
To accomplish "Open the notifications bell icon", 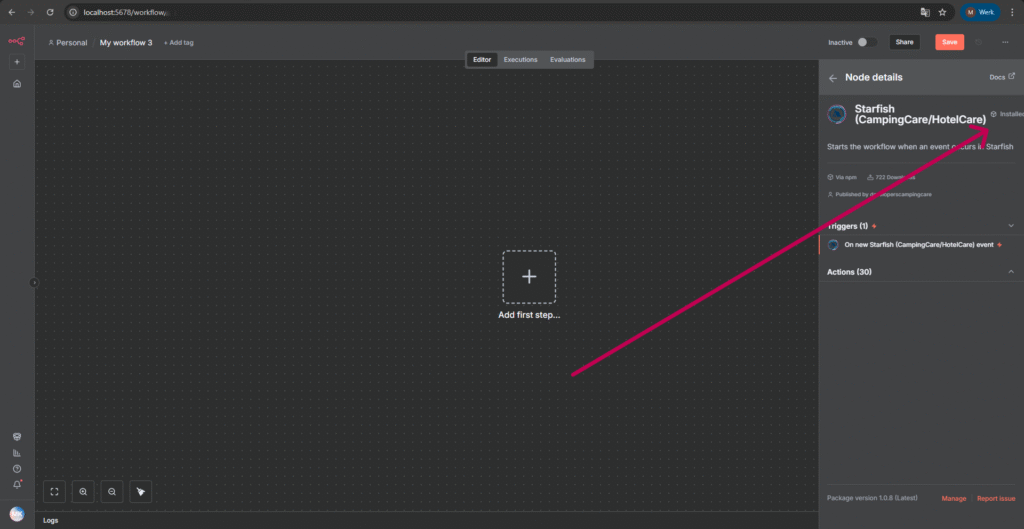I will [16, 484].
